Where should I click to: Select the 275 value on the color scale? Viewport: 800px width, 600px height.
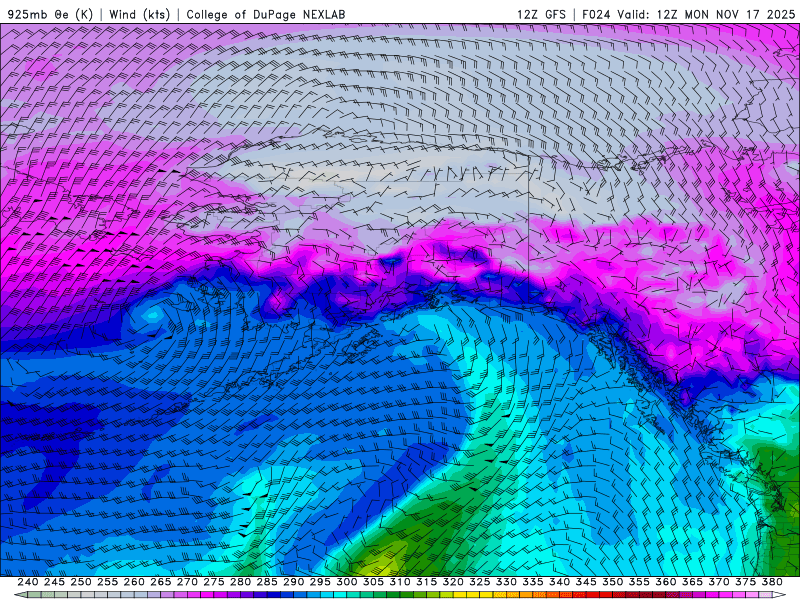click(213, 582)
